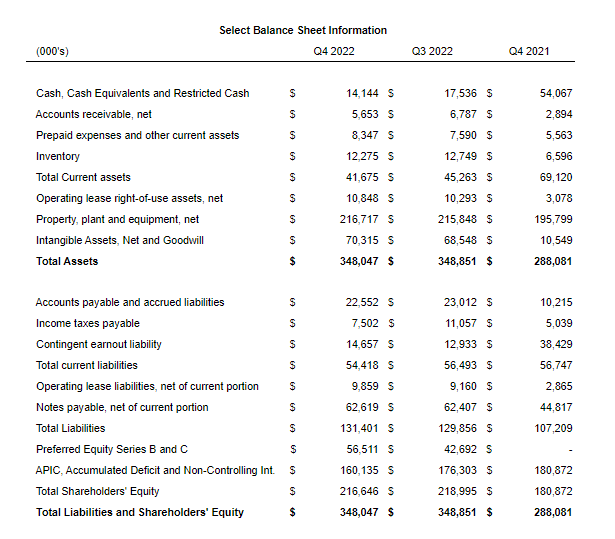Image resolution: width=615 pixels, height=539 pixels.
Task: Select the Q3 2022 column header
Action: point(432,51)
